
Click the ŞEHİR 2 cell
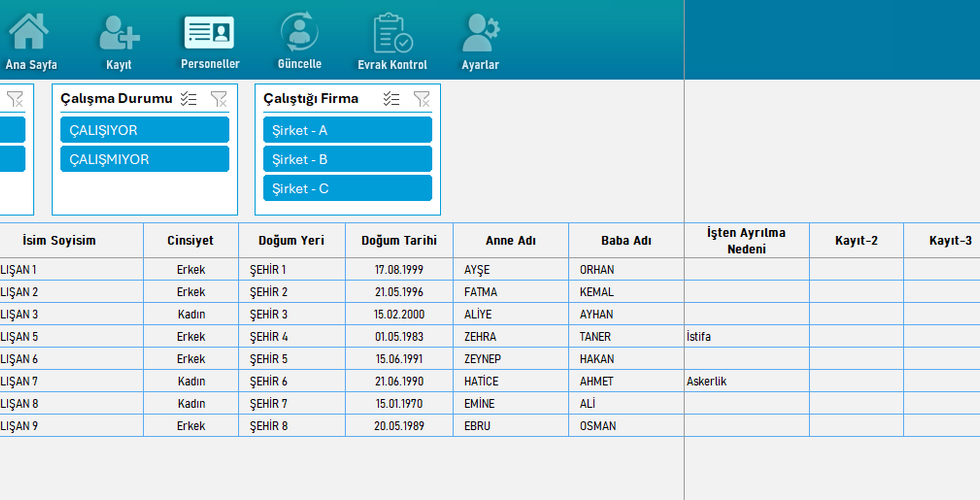[292, 292]
